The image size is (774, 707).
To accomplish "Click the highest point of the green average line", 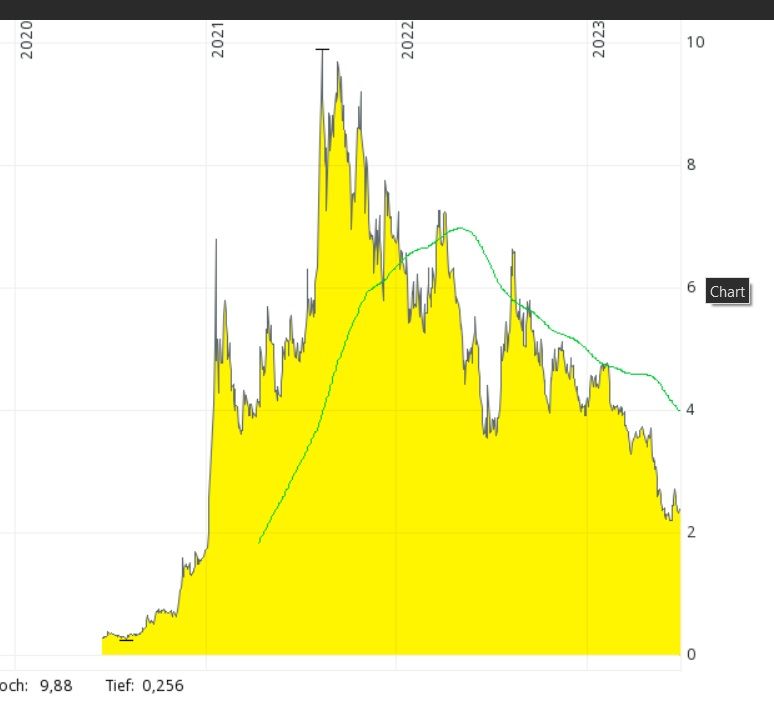I will click(460, 228).
